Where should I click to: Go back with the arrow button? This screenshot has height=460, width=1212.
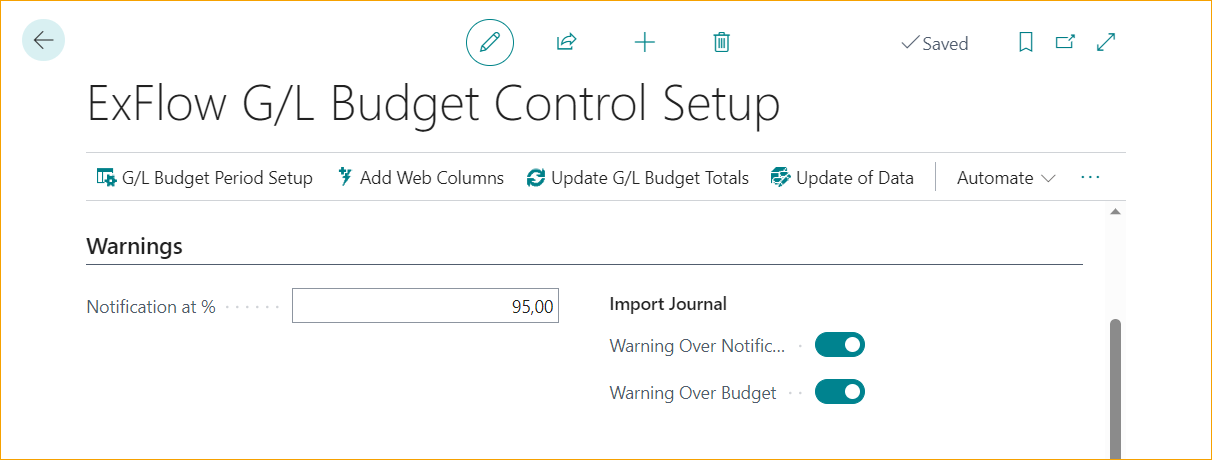[43, 40]
